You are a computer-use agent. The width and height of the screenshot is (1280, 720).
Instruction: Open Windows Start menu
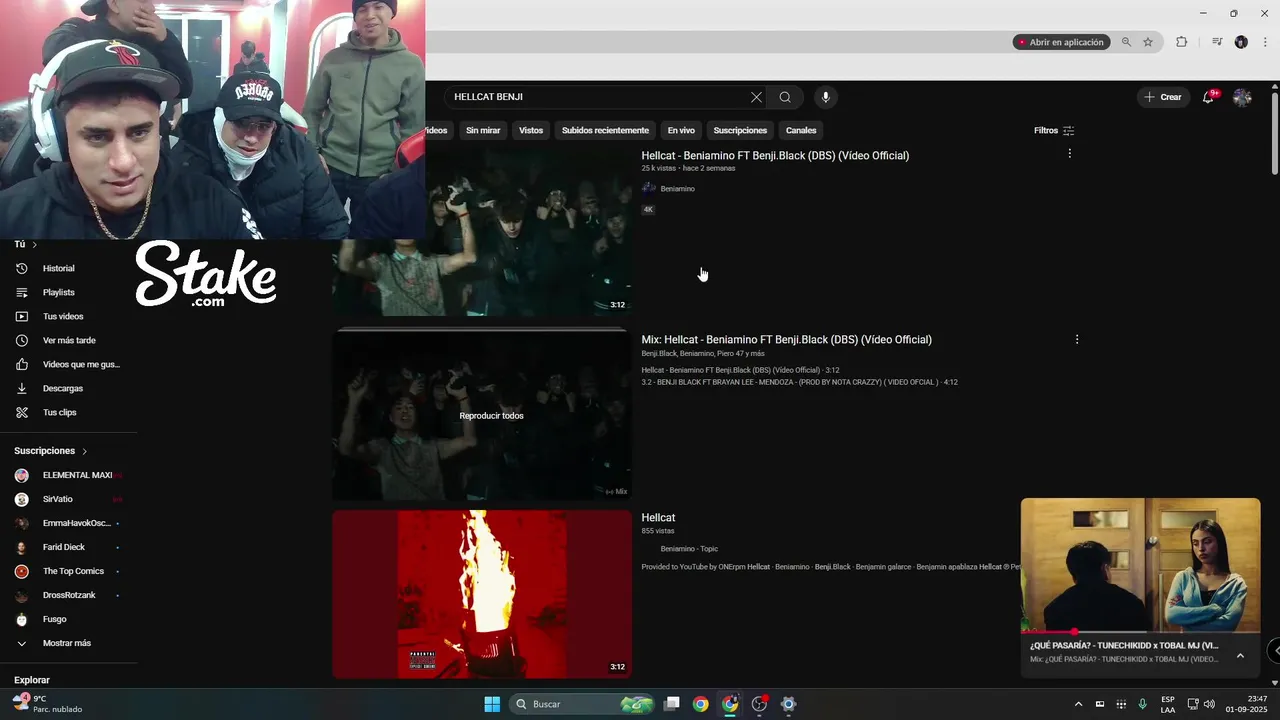click(x=492, y=704)
